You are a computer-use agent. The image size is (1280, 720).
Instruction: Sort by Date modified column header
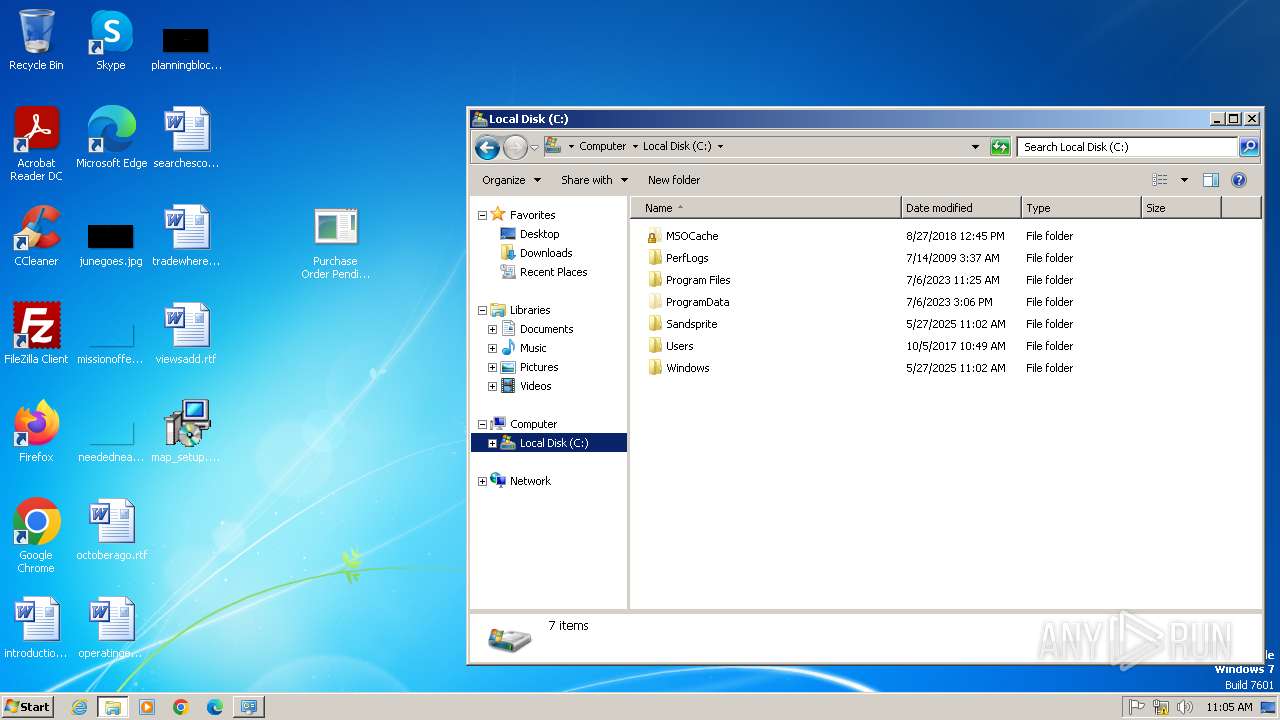961,208
